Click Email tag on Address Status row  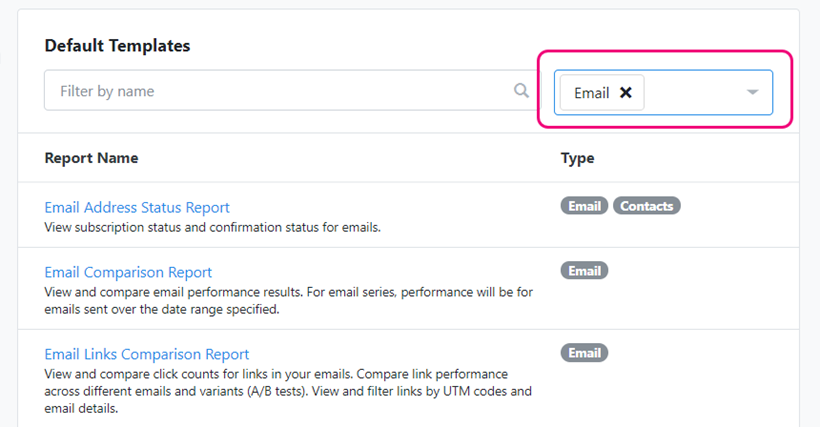point(584,206)
